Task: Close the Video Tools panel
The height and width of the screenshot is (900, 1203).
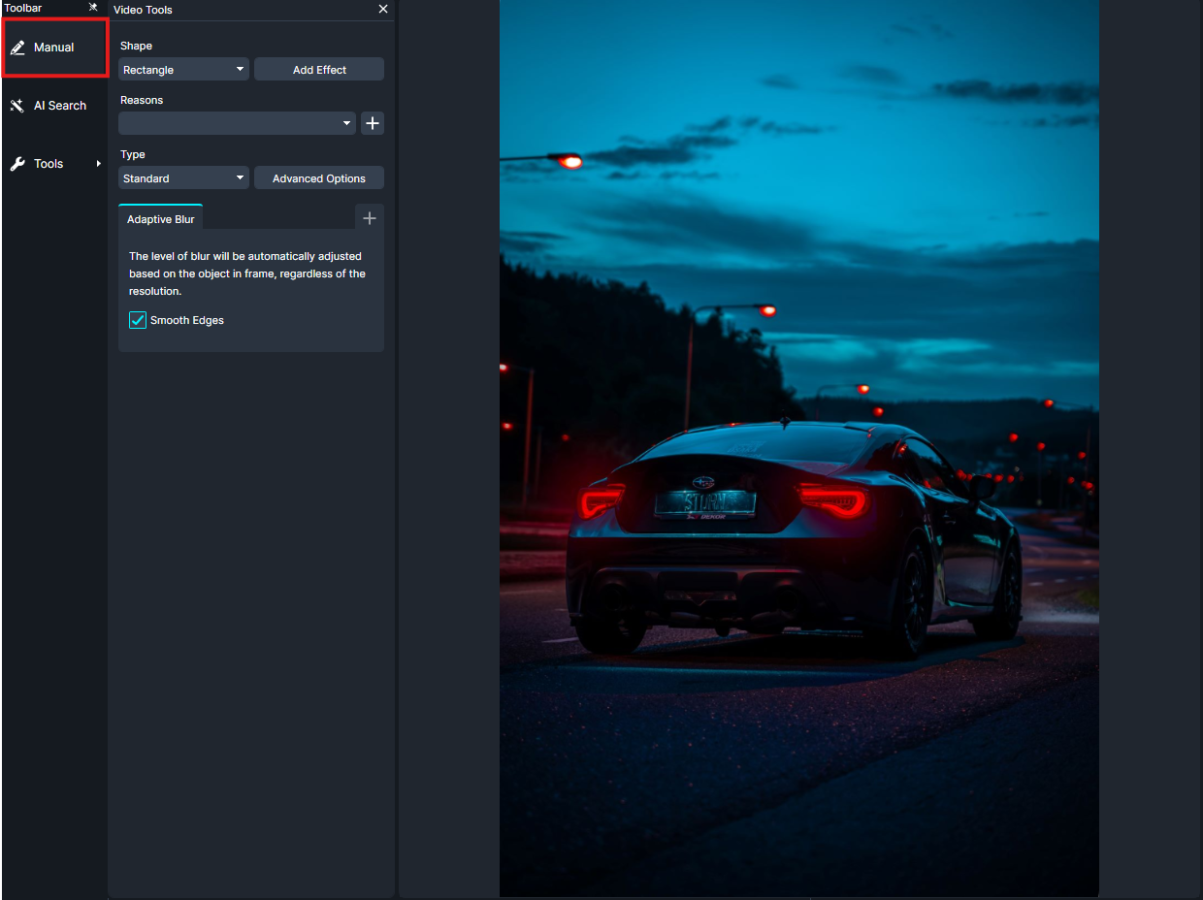Action: point(383,9)
